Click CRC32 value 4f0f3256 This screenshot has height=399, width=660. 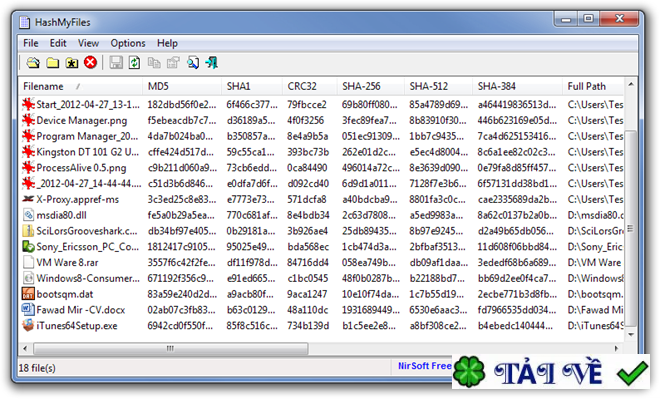click(x=306, y=121)
